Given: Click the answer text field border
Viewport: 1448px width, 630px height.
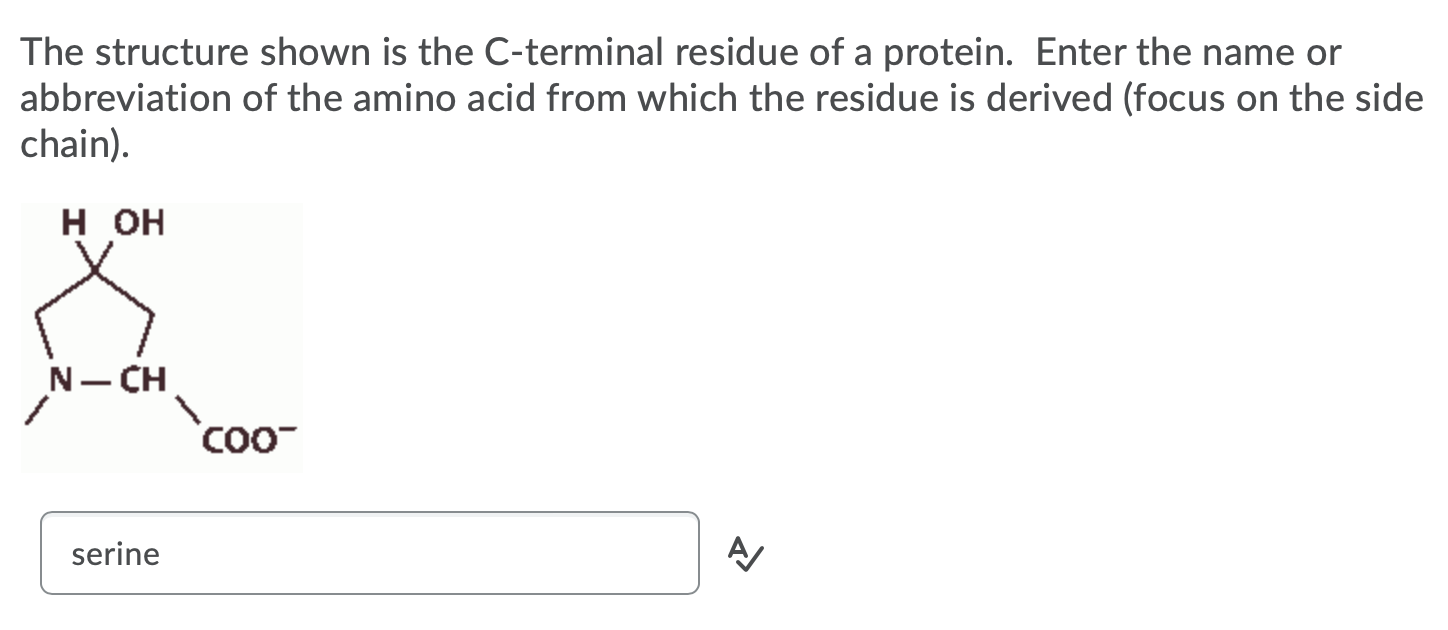Looking at the screenshot, I should (x=370, y=513).
